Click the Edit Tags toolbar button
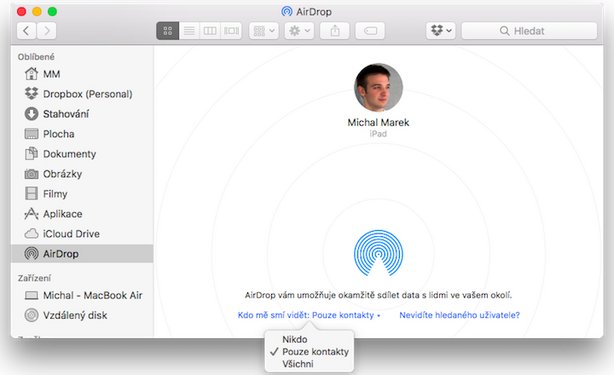 370,31
